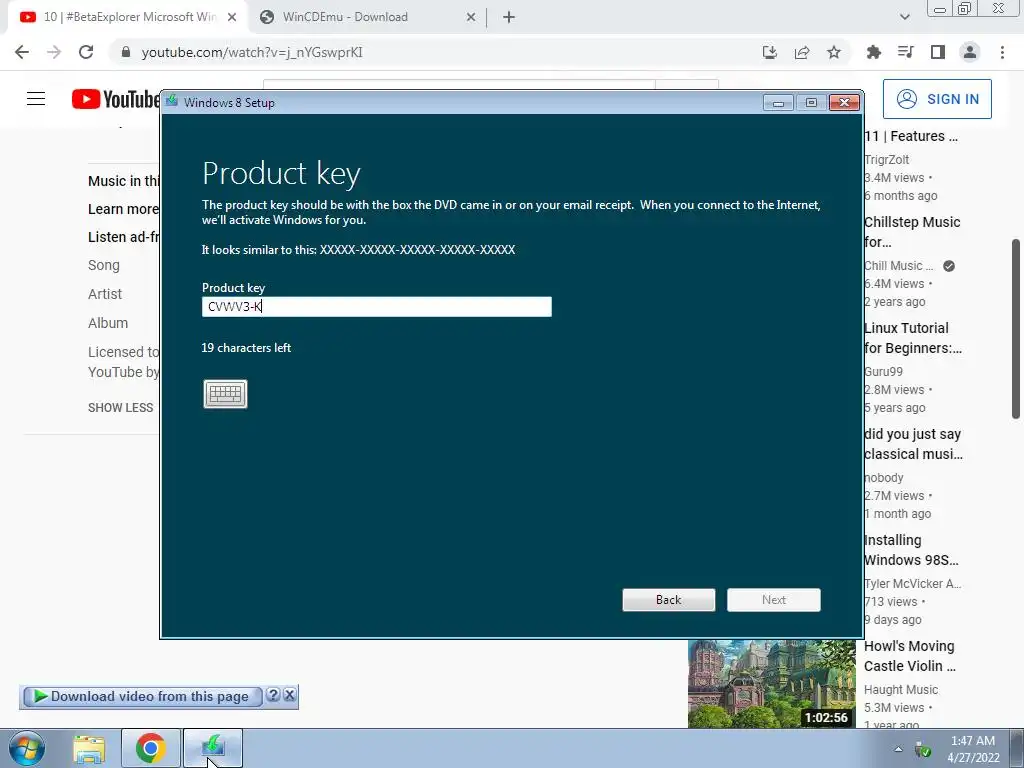Open the 'did you just say classical music' video
The width and height of the screenshot is (1024, 768).
pos(913,444)
